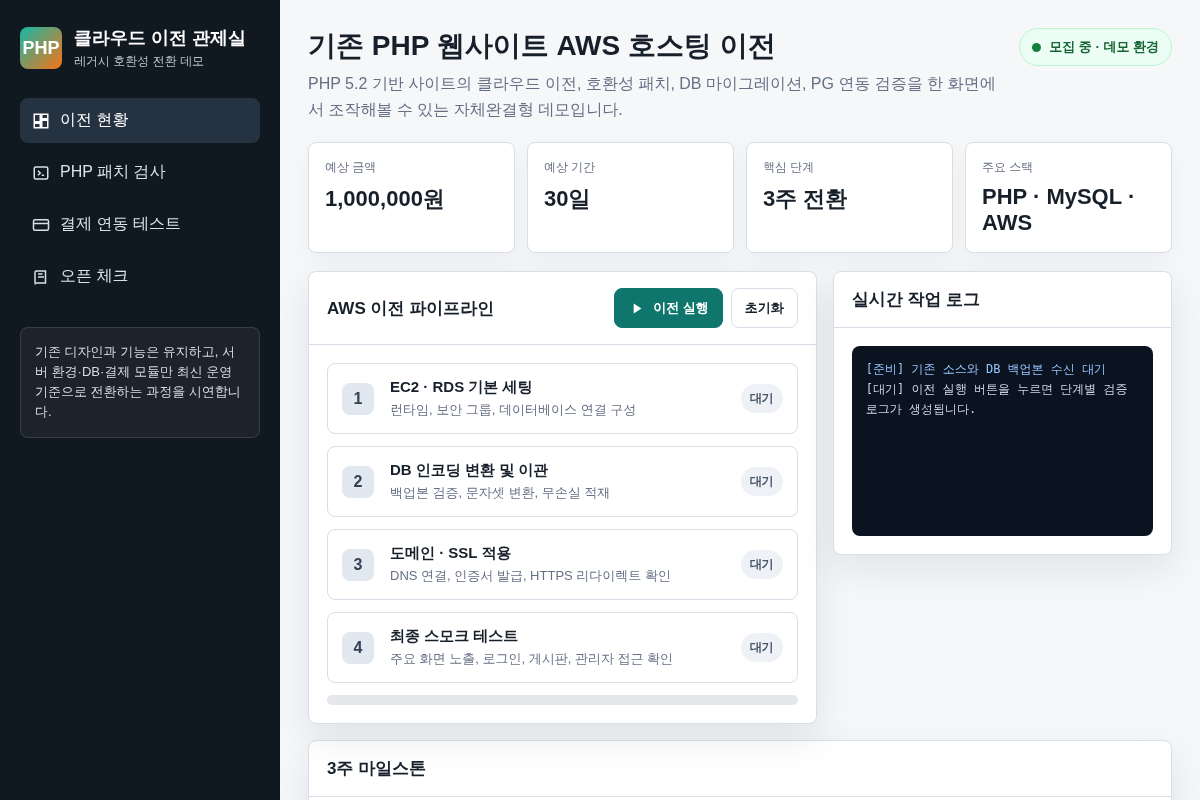
Task: Go to 결제 연동 테스트 menu
Action: point(140,224)
